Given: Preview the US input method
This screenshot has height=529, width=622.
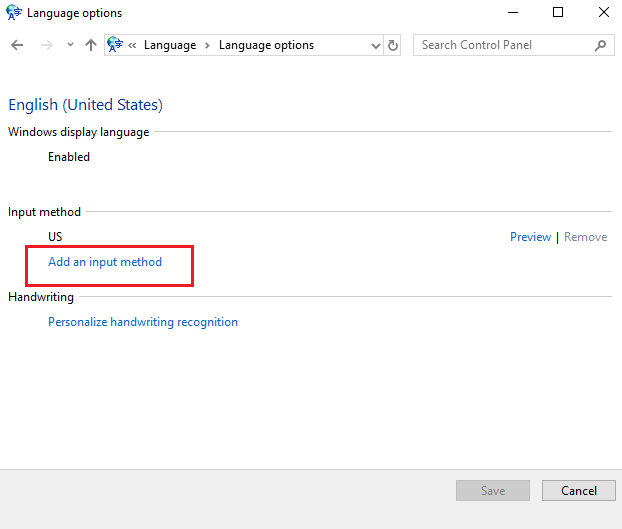Looking at the screenshot, I should pyautogui.click(x=530, y=237).
